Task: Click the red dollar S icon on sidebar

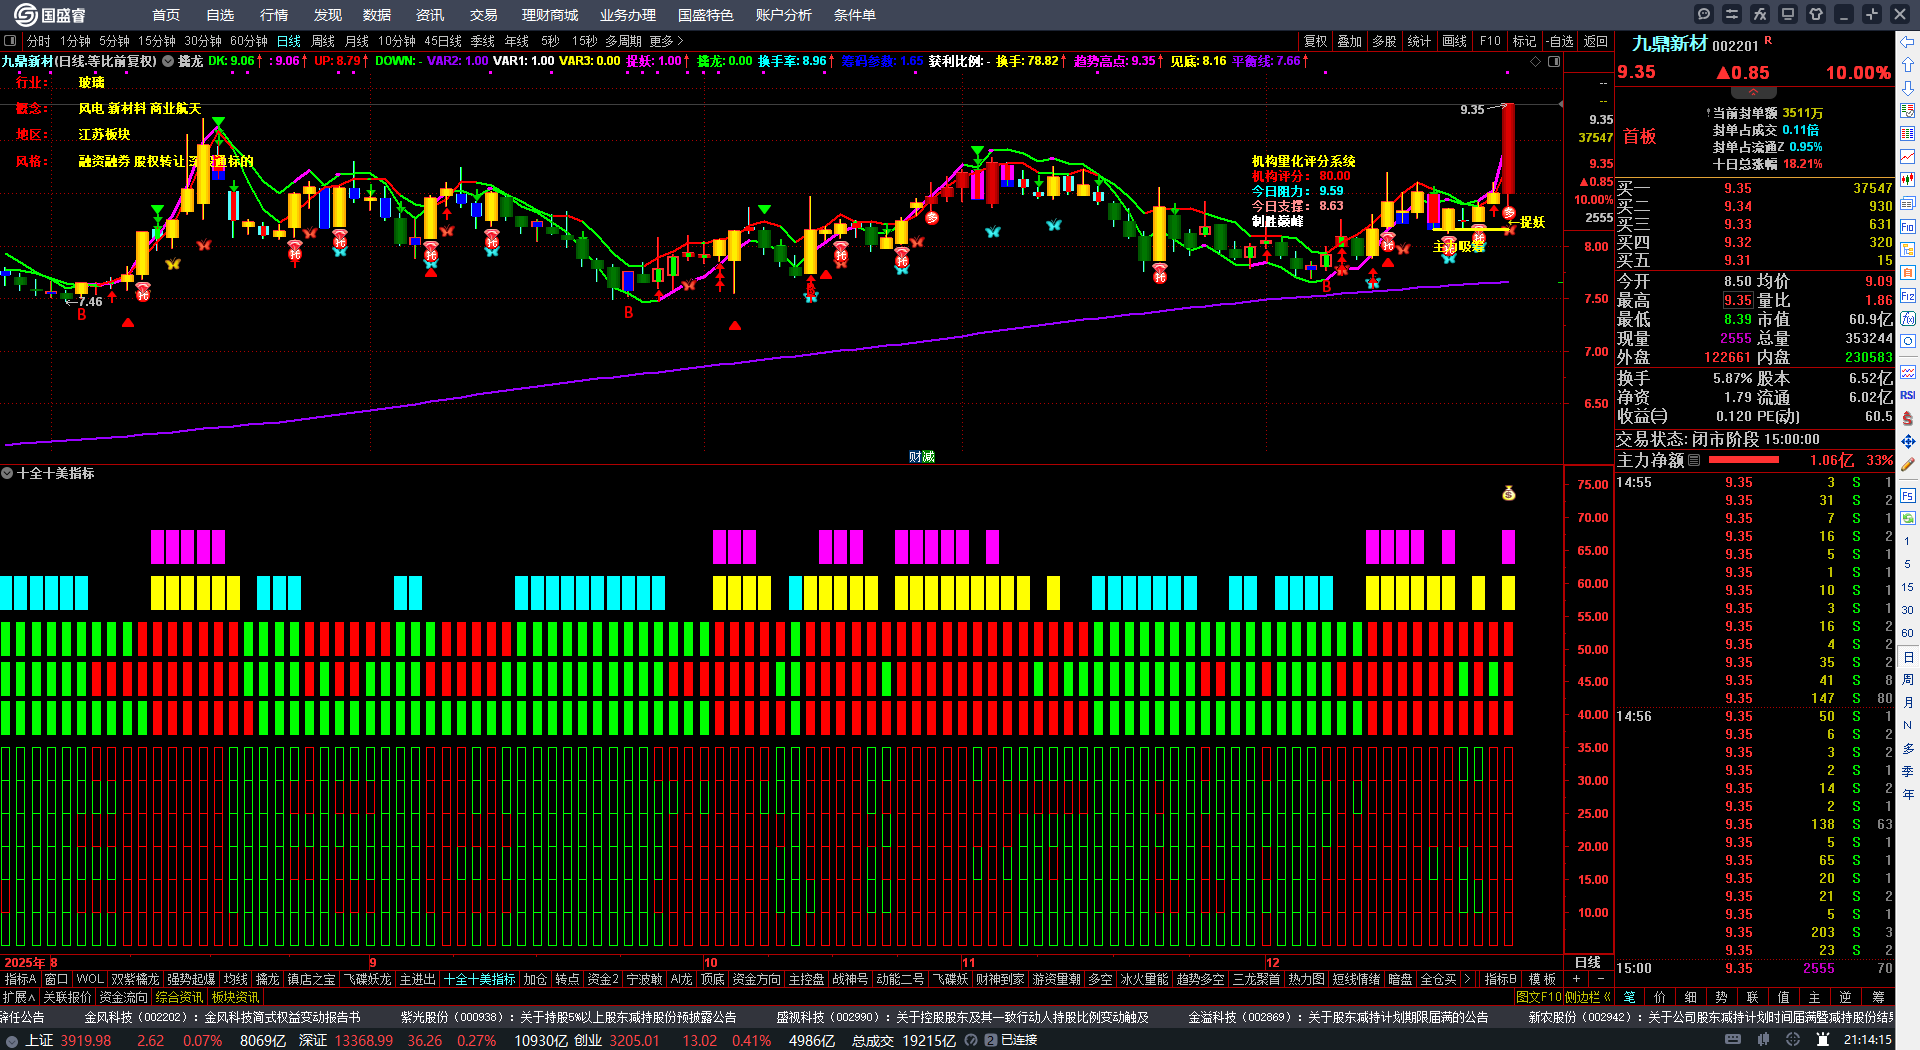Action: pos(1908,418)
